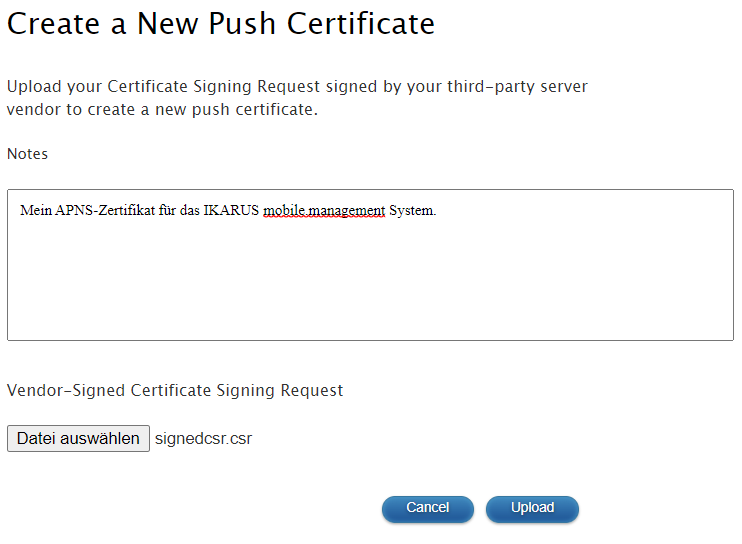Click the Create a New Push Certificate heading
The image size is (742, 544).
pos(221,24)
